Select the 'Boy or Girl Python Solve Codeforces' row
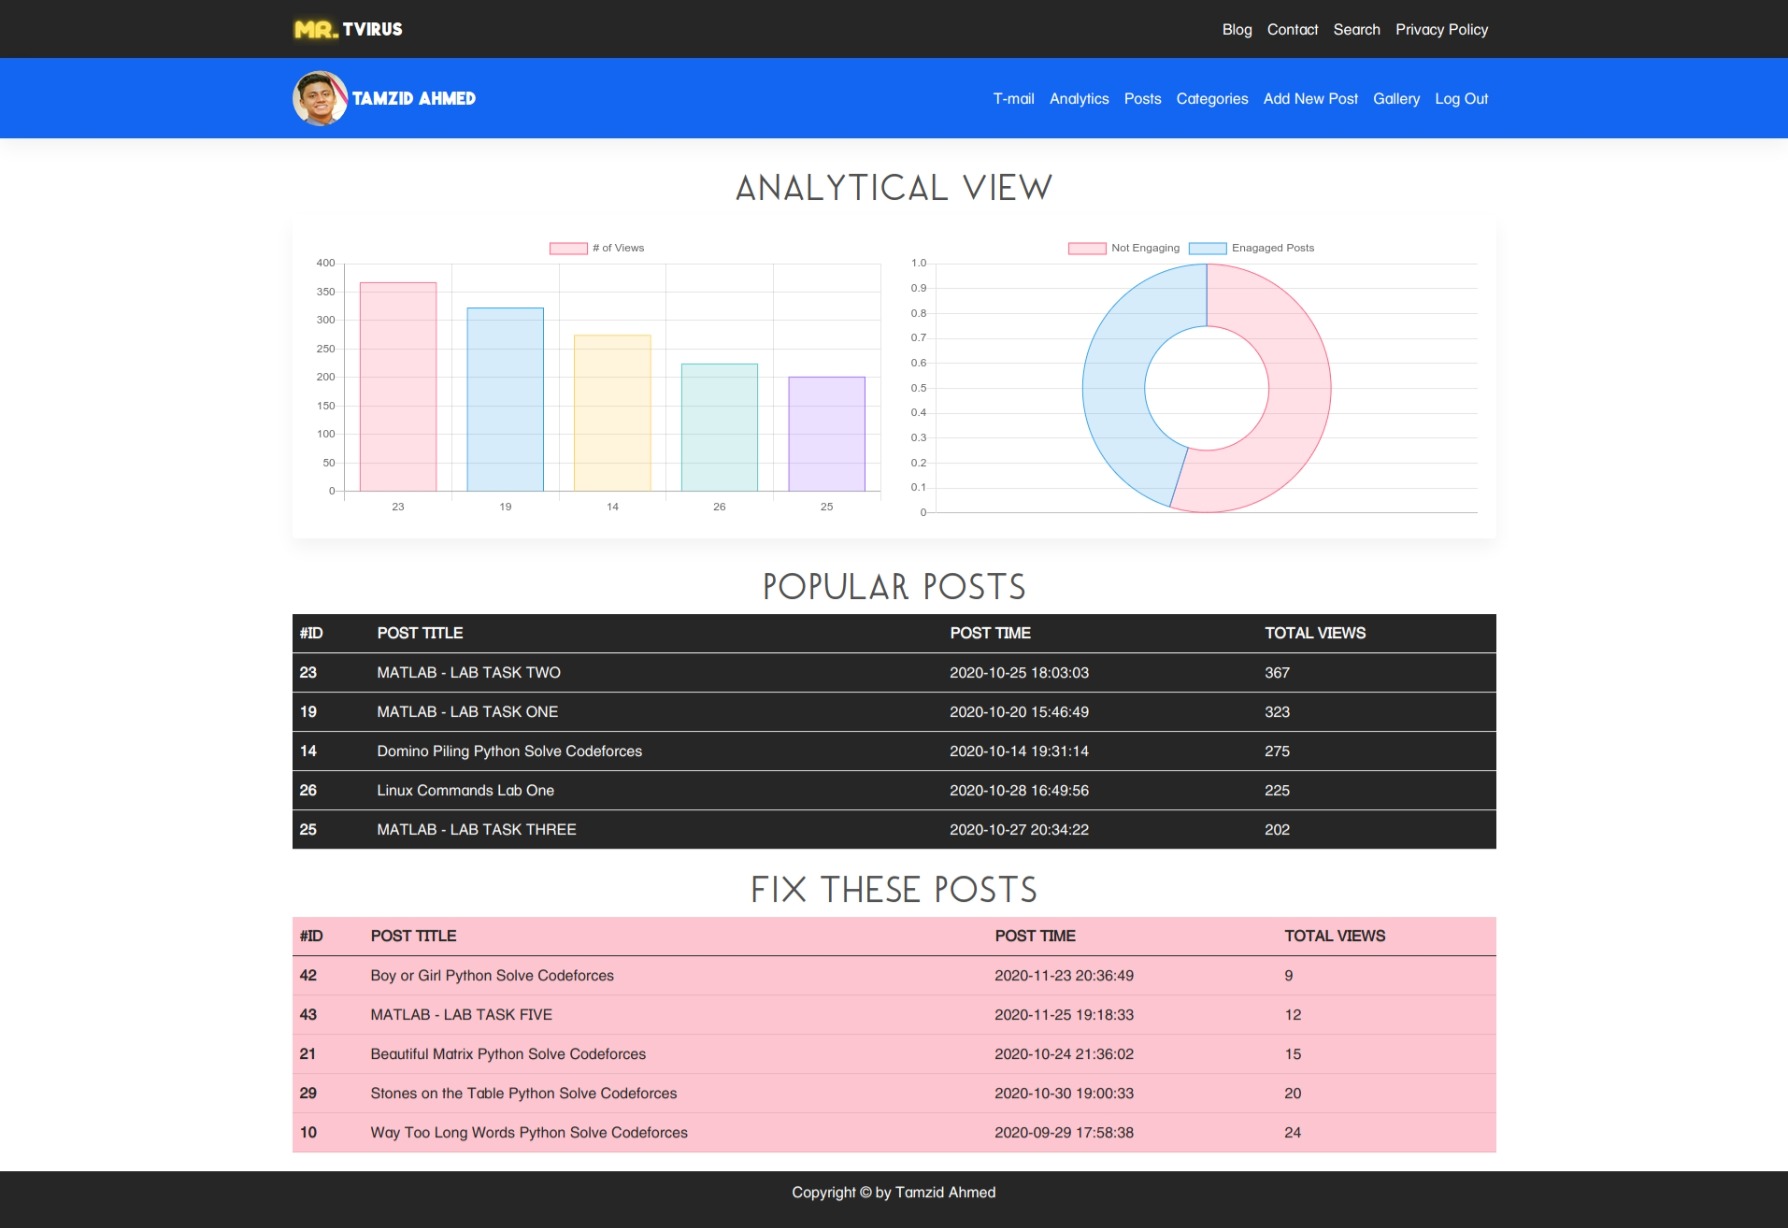This screenshot has height=1228, width=1788. tap(894, 976)
